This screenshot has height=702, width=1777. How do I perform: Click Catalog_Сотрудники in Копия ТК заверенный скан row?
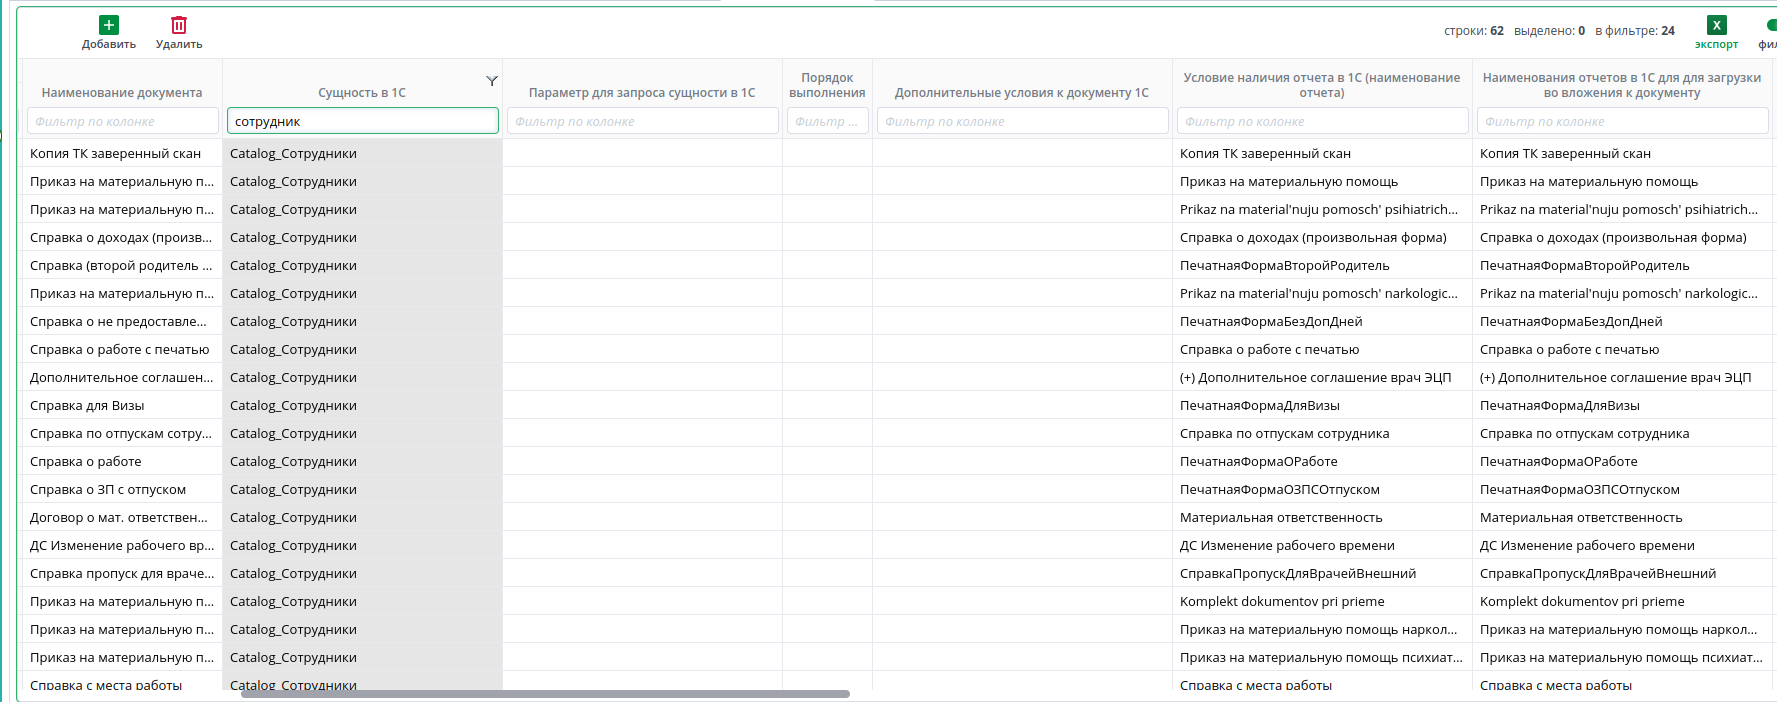click(x=293, y=153)
